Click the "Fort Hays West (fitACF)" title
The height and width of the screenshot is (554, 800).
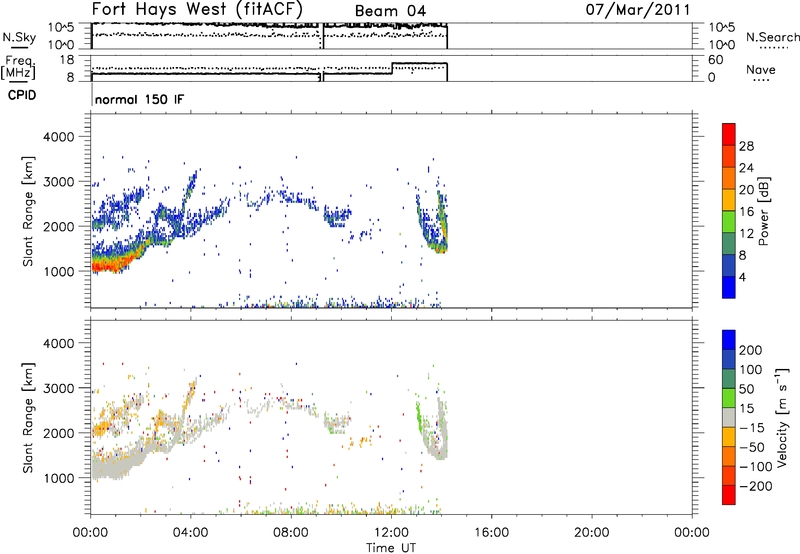[x=197, y=9]
